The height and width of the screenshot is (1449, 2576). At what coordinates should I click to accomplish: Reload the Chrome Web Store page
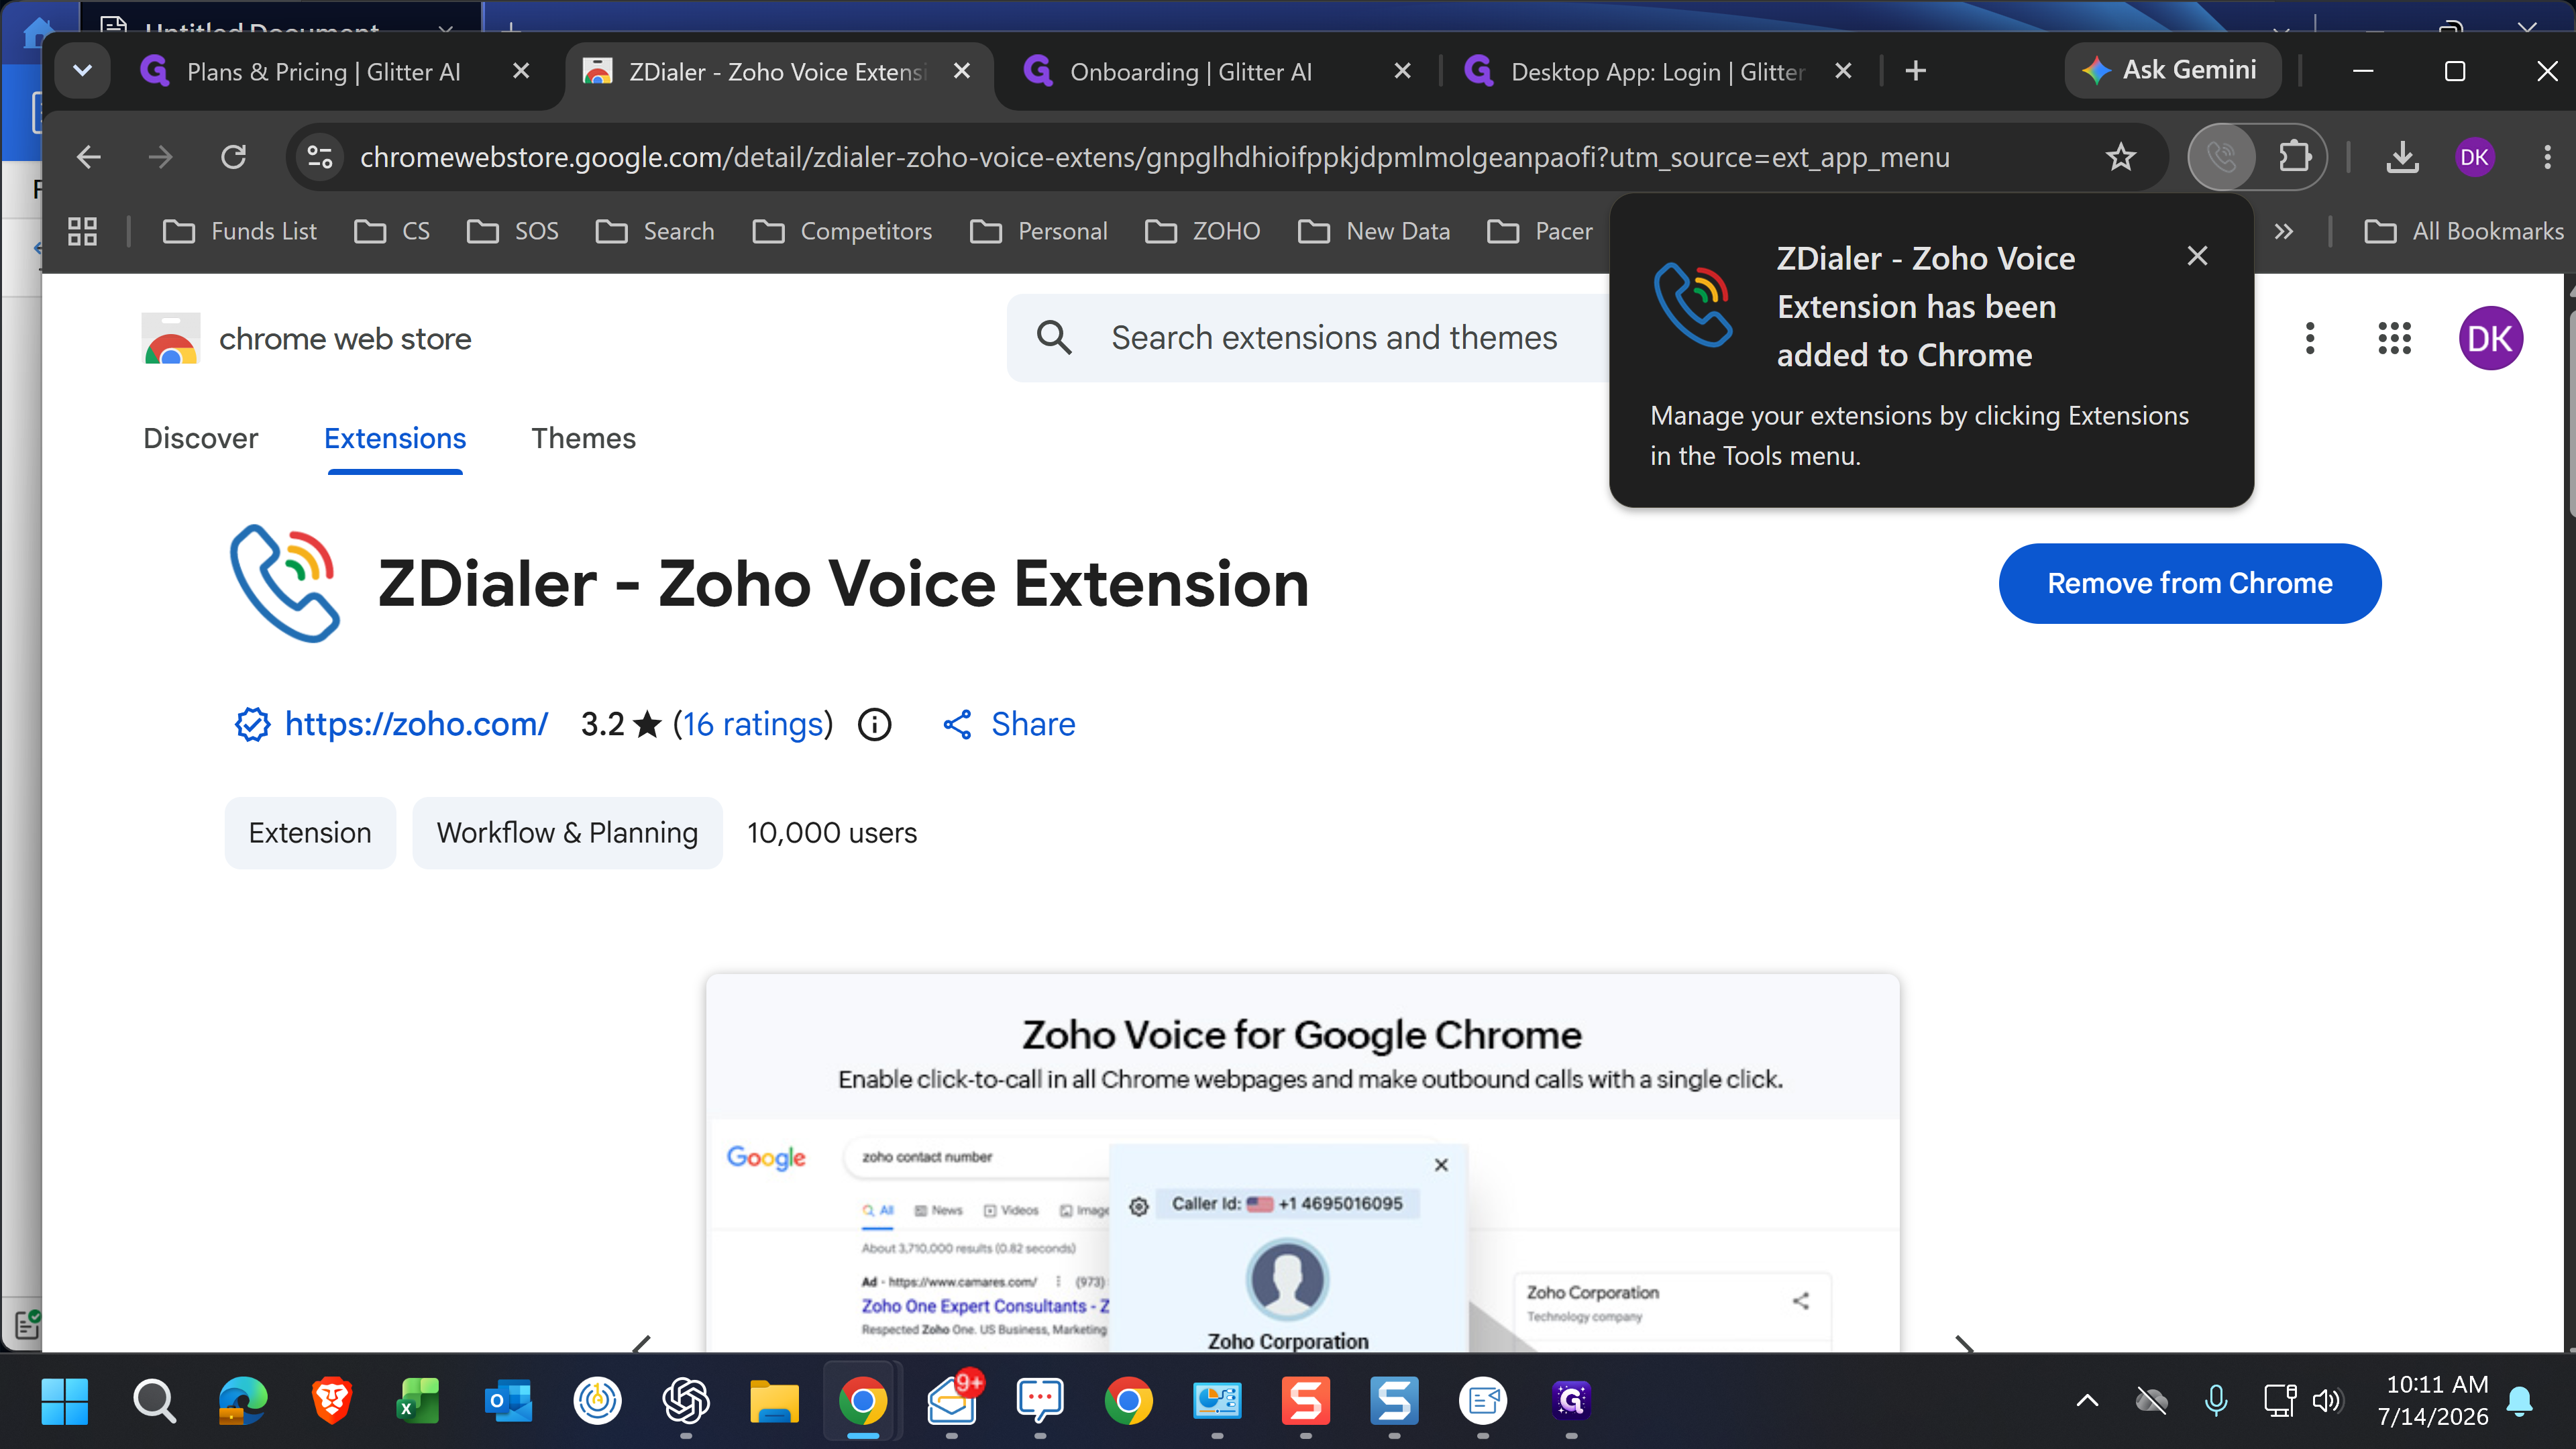pyautogui.click(x=233, y=157)
